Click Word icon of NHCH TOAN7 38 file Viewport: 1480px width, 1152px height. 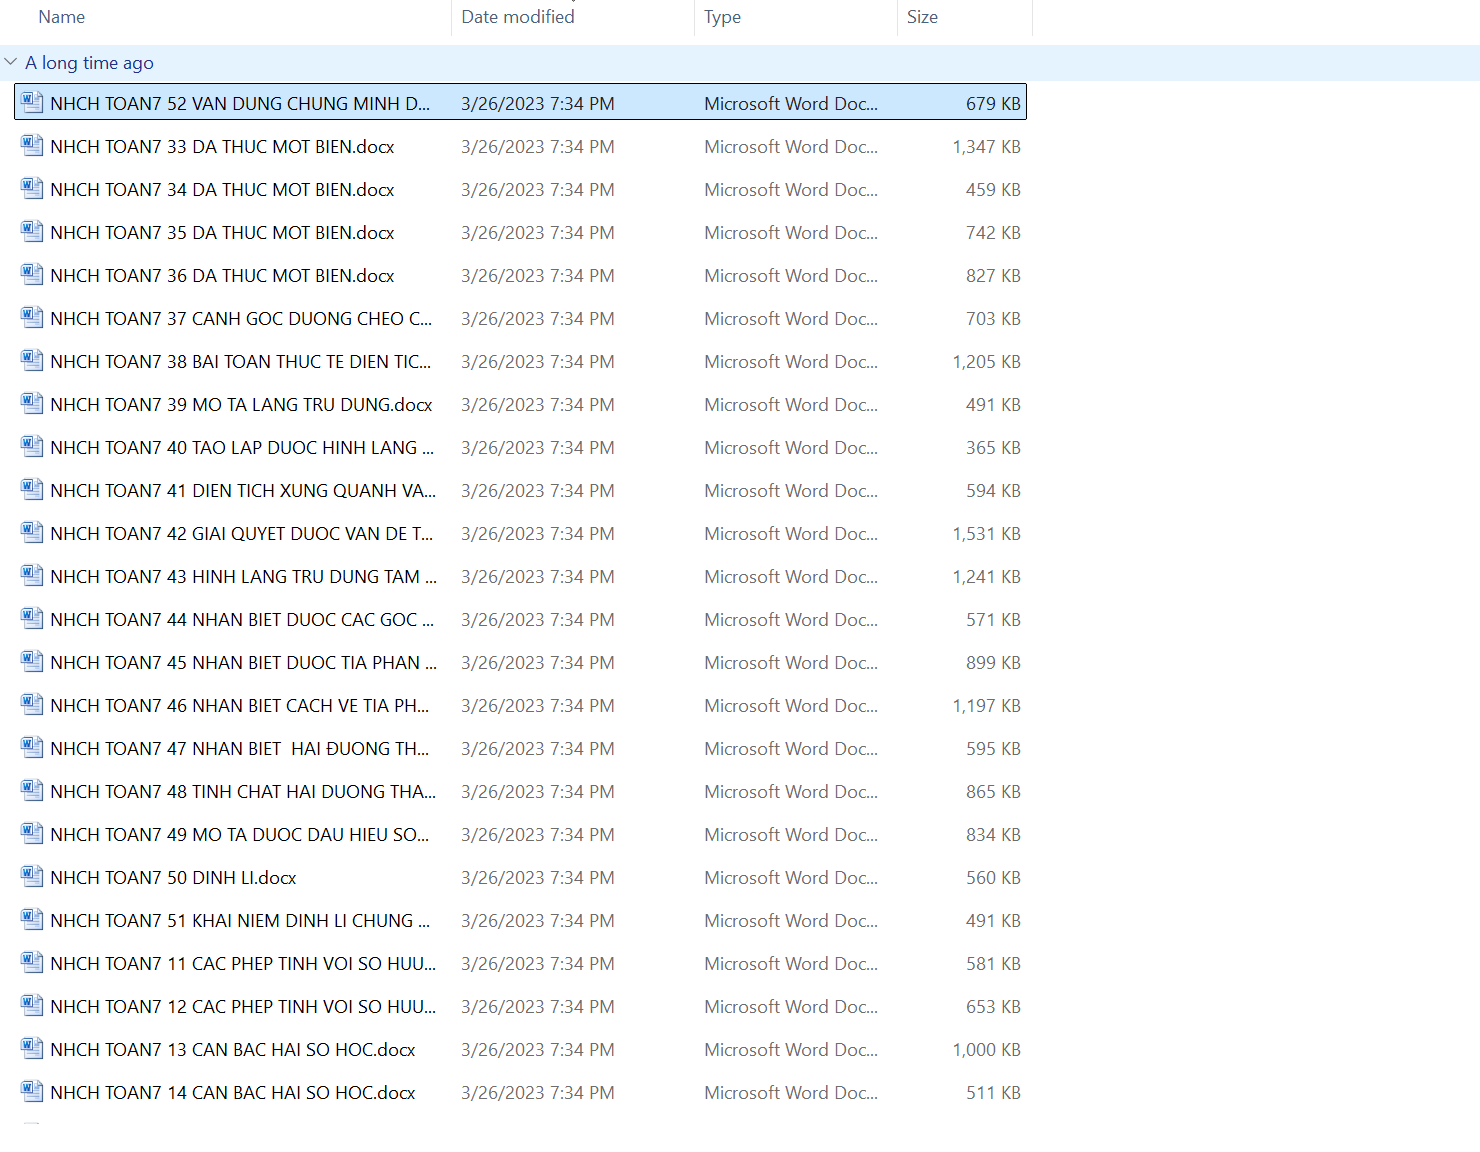pos(32,360)
